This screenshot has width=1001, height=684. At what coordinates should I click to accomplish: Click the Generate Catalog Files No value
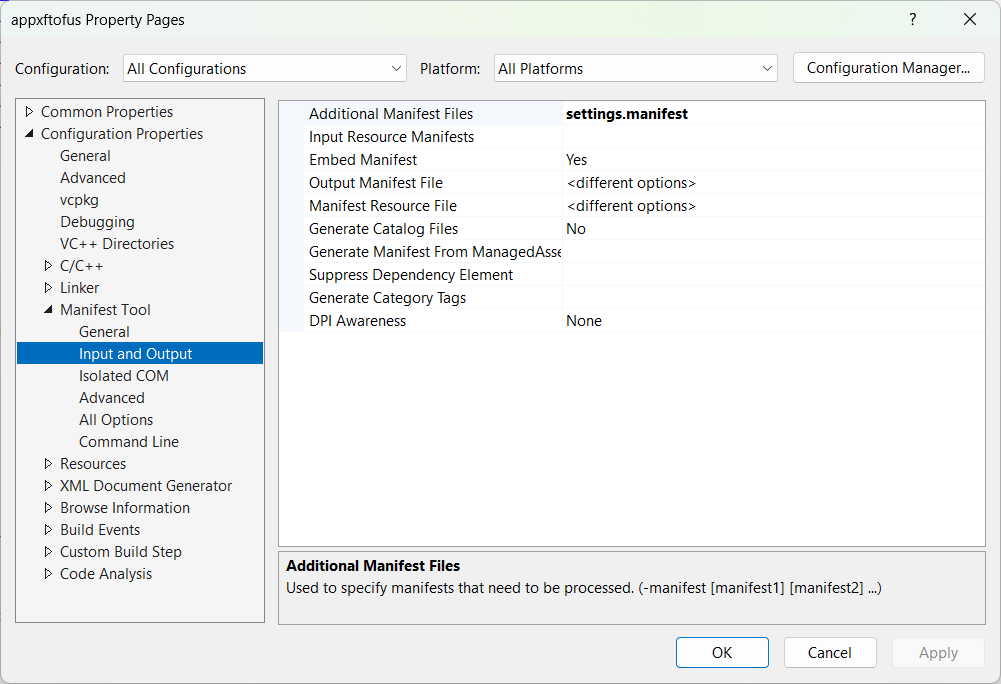(773, 229)
